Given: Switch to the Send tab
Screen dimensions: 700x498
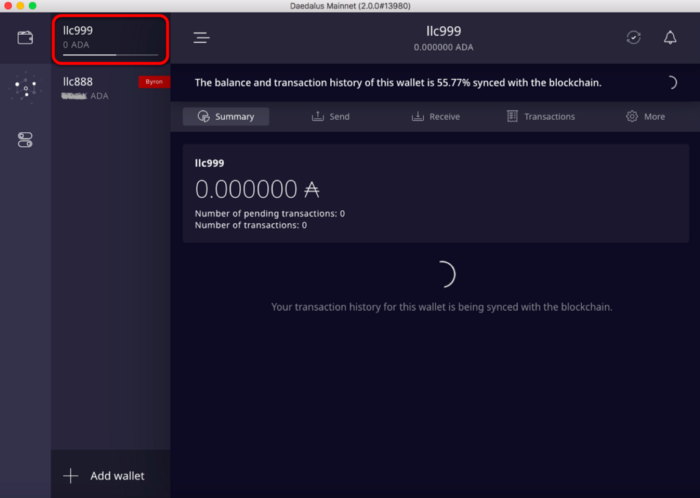Looking at the screenshot, I should [330, 116].
